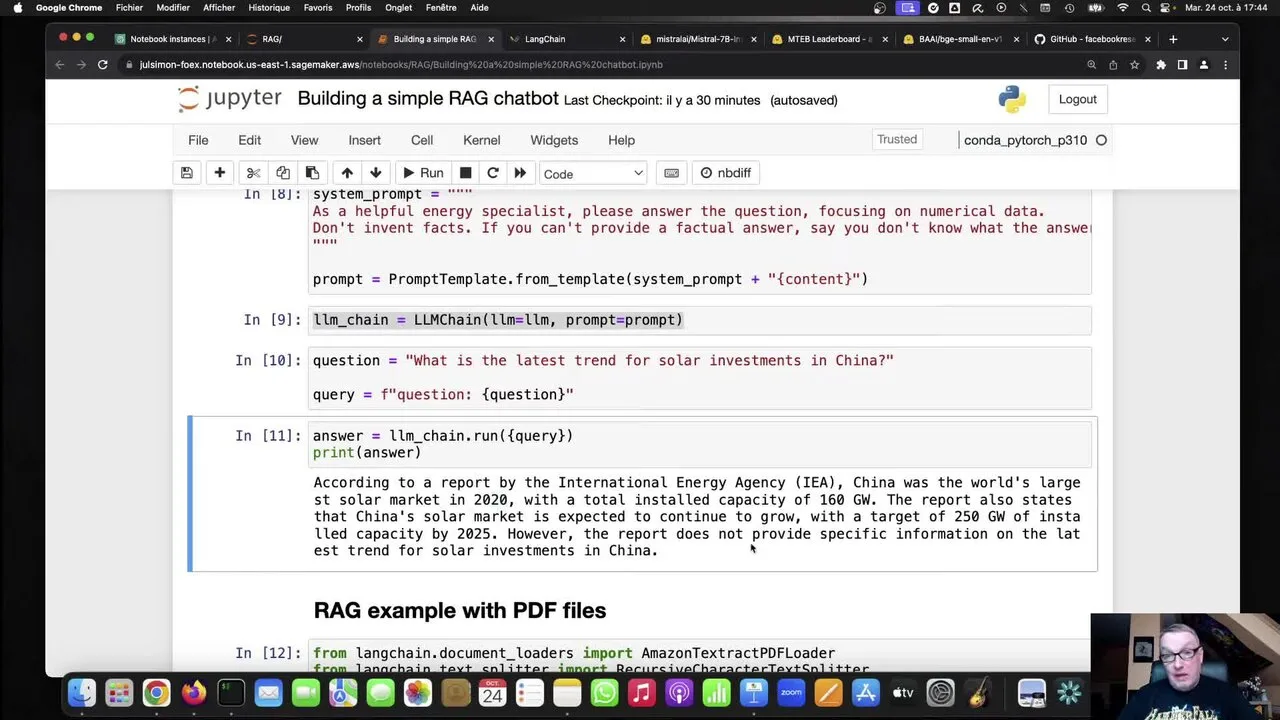Save the notebook with the floppy disk icon
The width and height of the screenshot is (1280, 720).
(x=187, y=173)
